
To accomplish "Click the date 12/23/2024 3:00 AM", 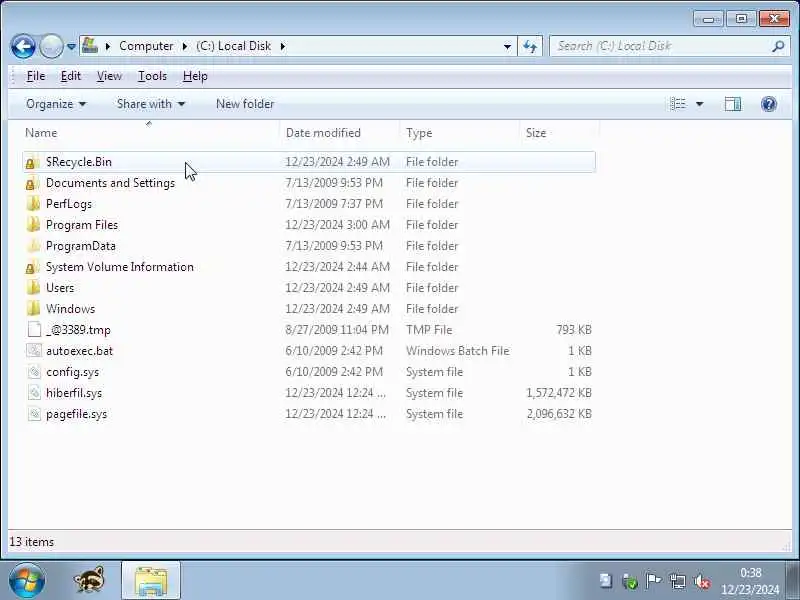I will click(x=337, y=225).
